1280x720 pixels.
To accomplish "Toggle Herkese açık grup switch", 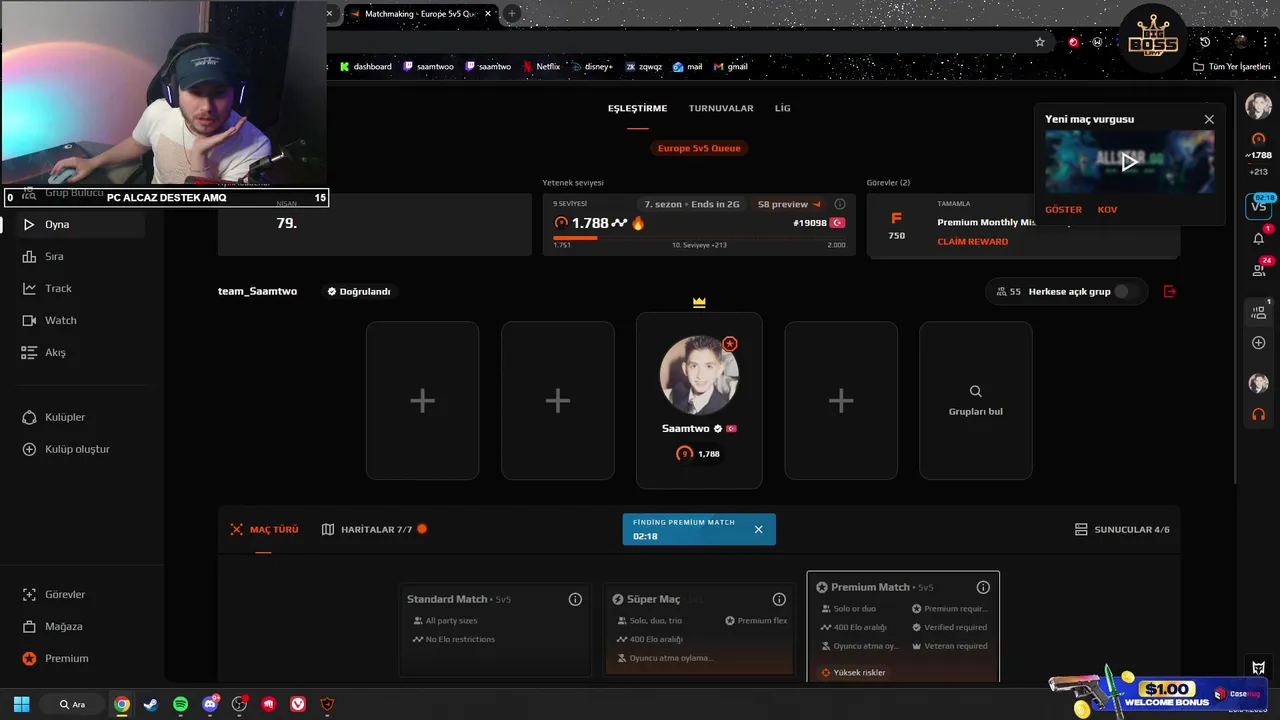I will [1127, 291].
